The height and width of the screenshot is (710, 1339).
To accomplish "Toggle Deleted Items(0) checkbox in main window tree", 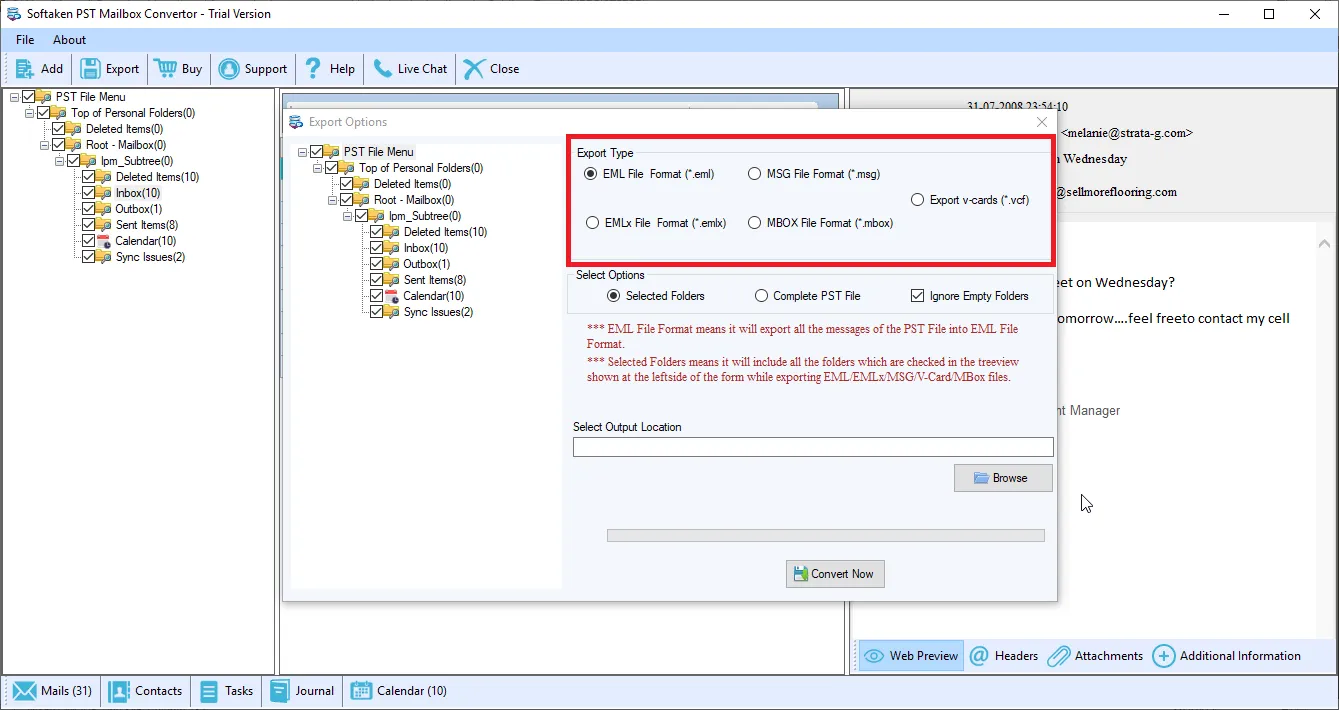I will pyautogui.click(x=59, y=129).
